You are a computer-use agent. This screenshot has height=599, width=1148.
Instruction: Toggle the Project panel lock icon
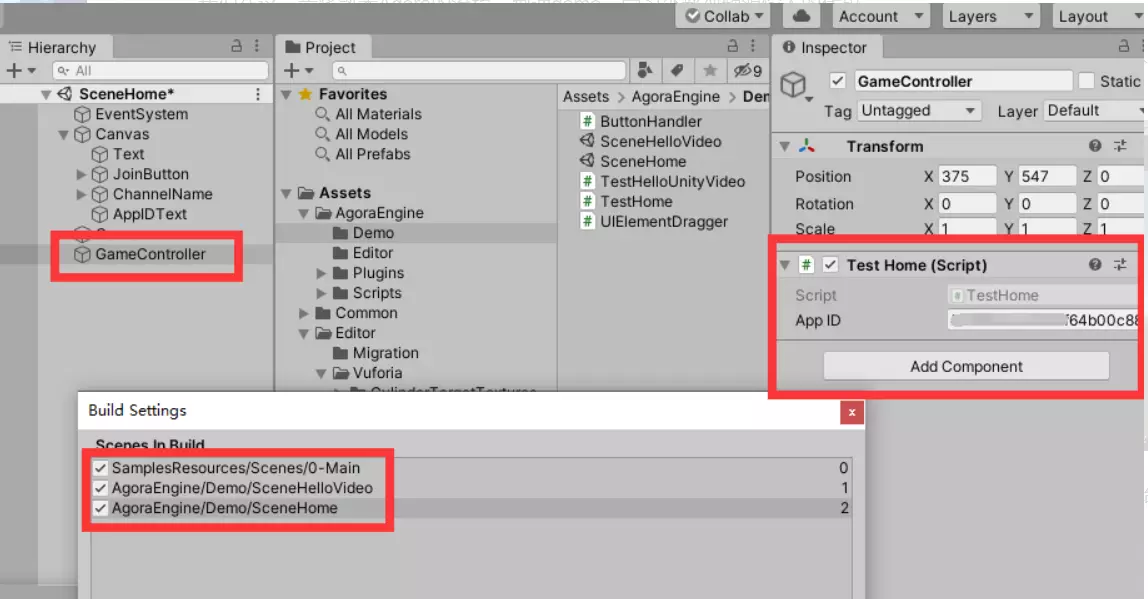tap(733, 46)
